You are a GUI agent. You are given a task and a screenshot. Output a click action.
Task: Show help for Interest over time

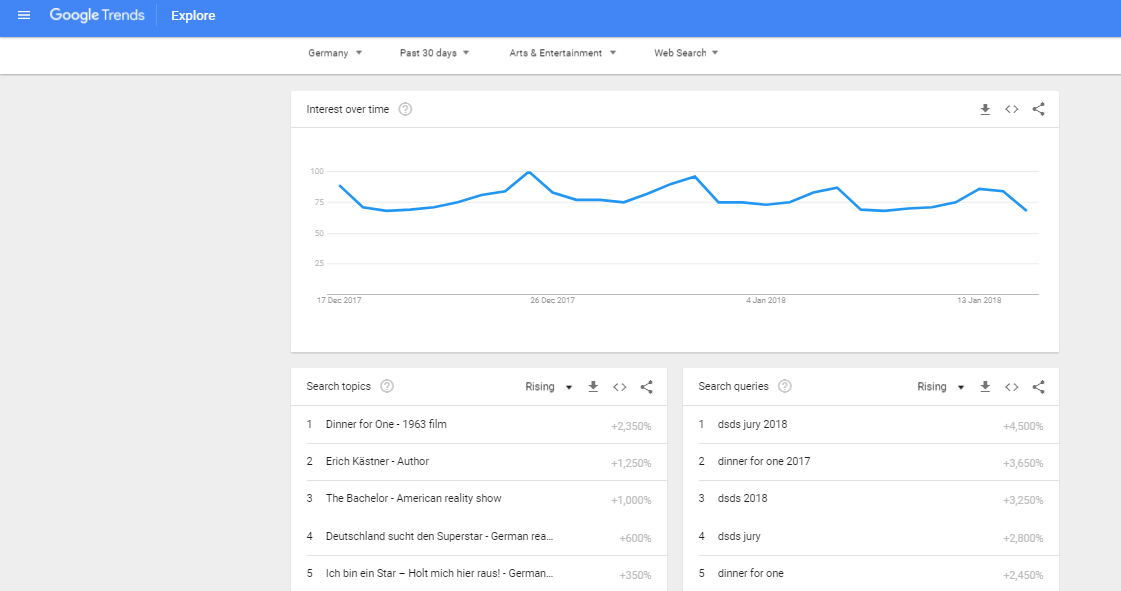405,109
